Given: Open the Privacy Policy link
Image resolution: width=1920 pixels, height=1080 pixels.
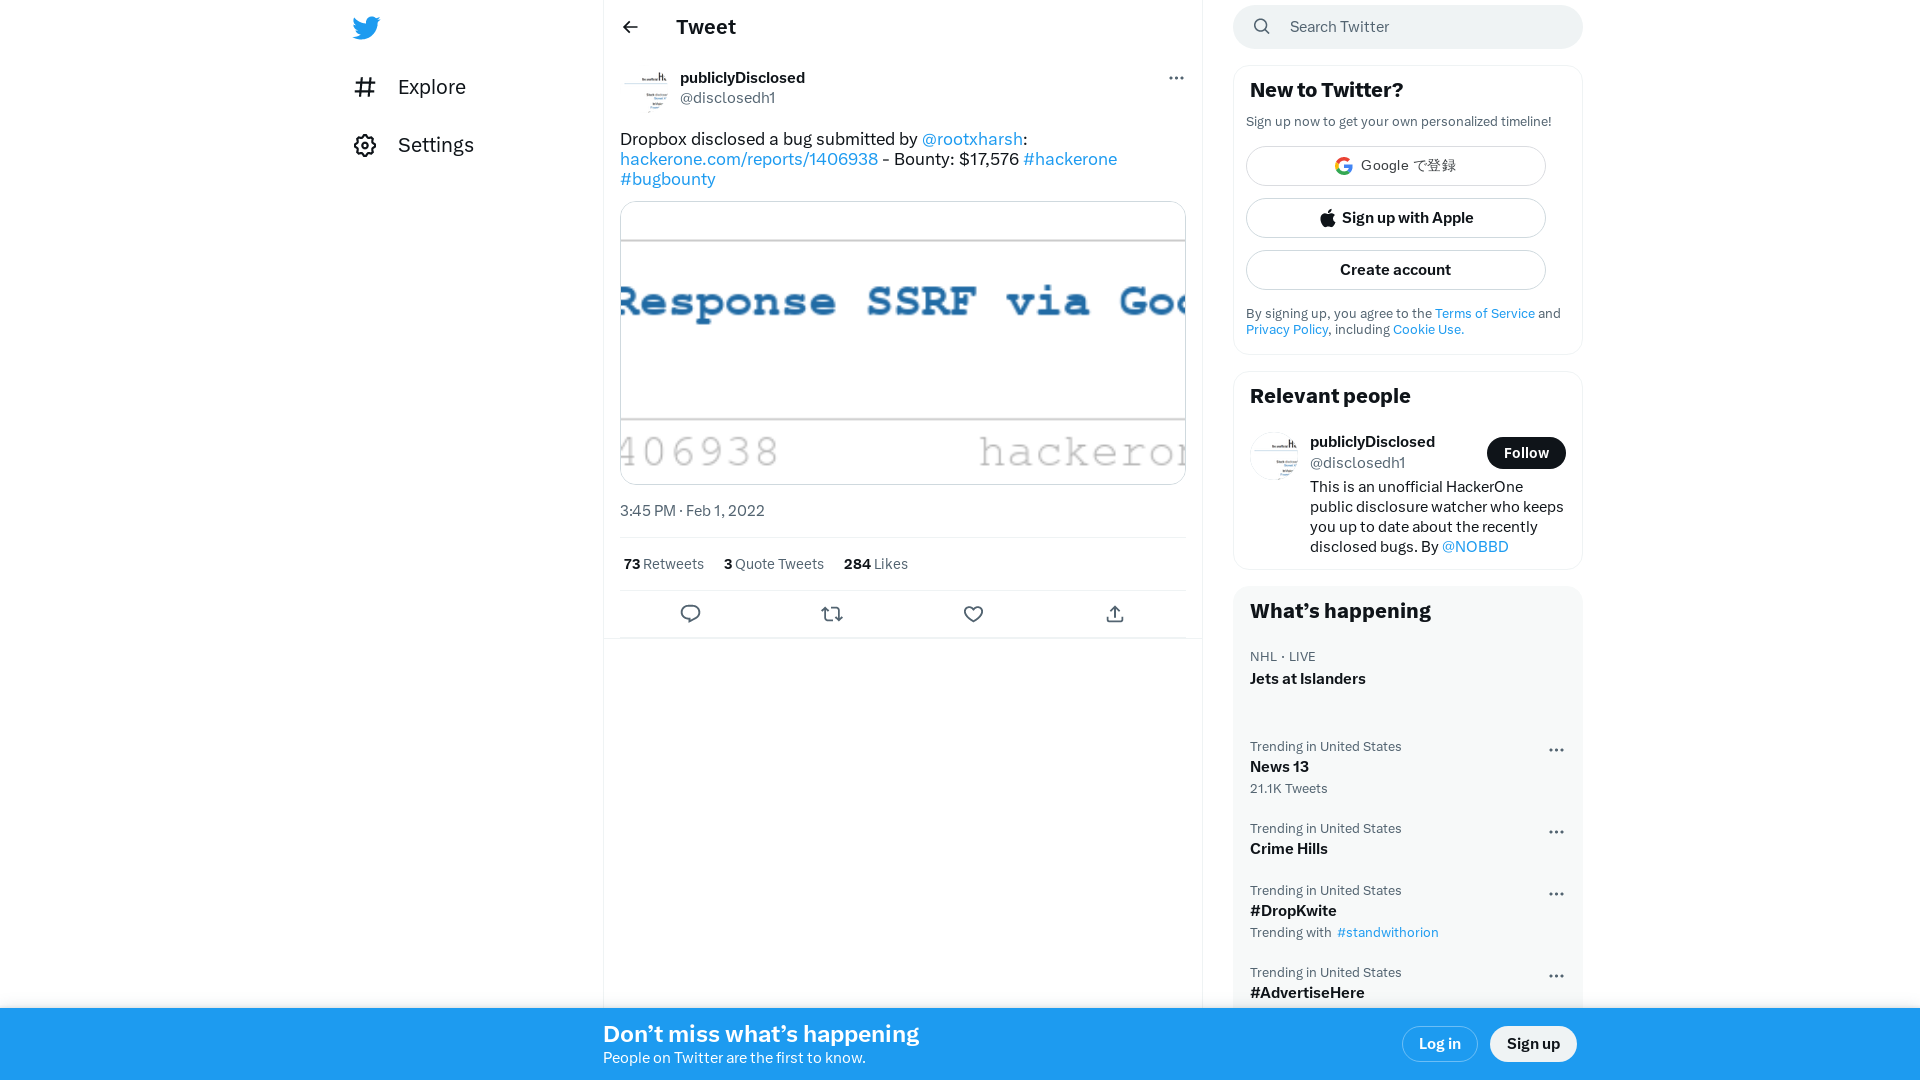Looking at the screenshot, I should [1287, 329].
